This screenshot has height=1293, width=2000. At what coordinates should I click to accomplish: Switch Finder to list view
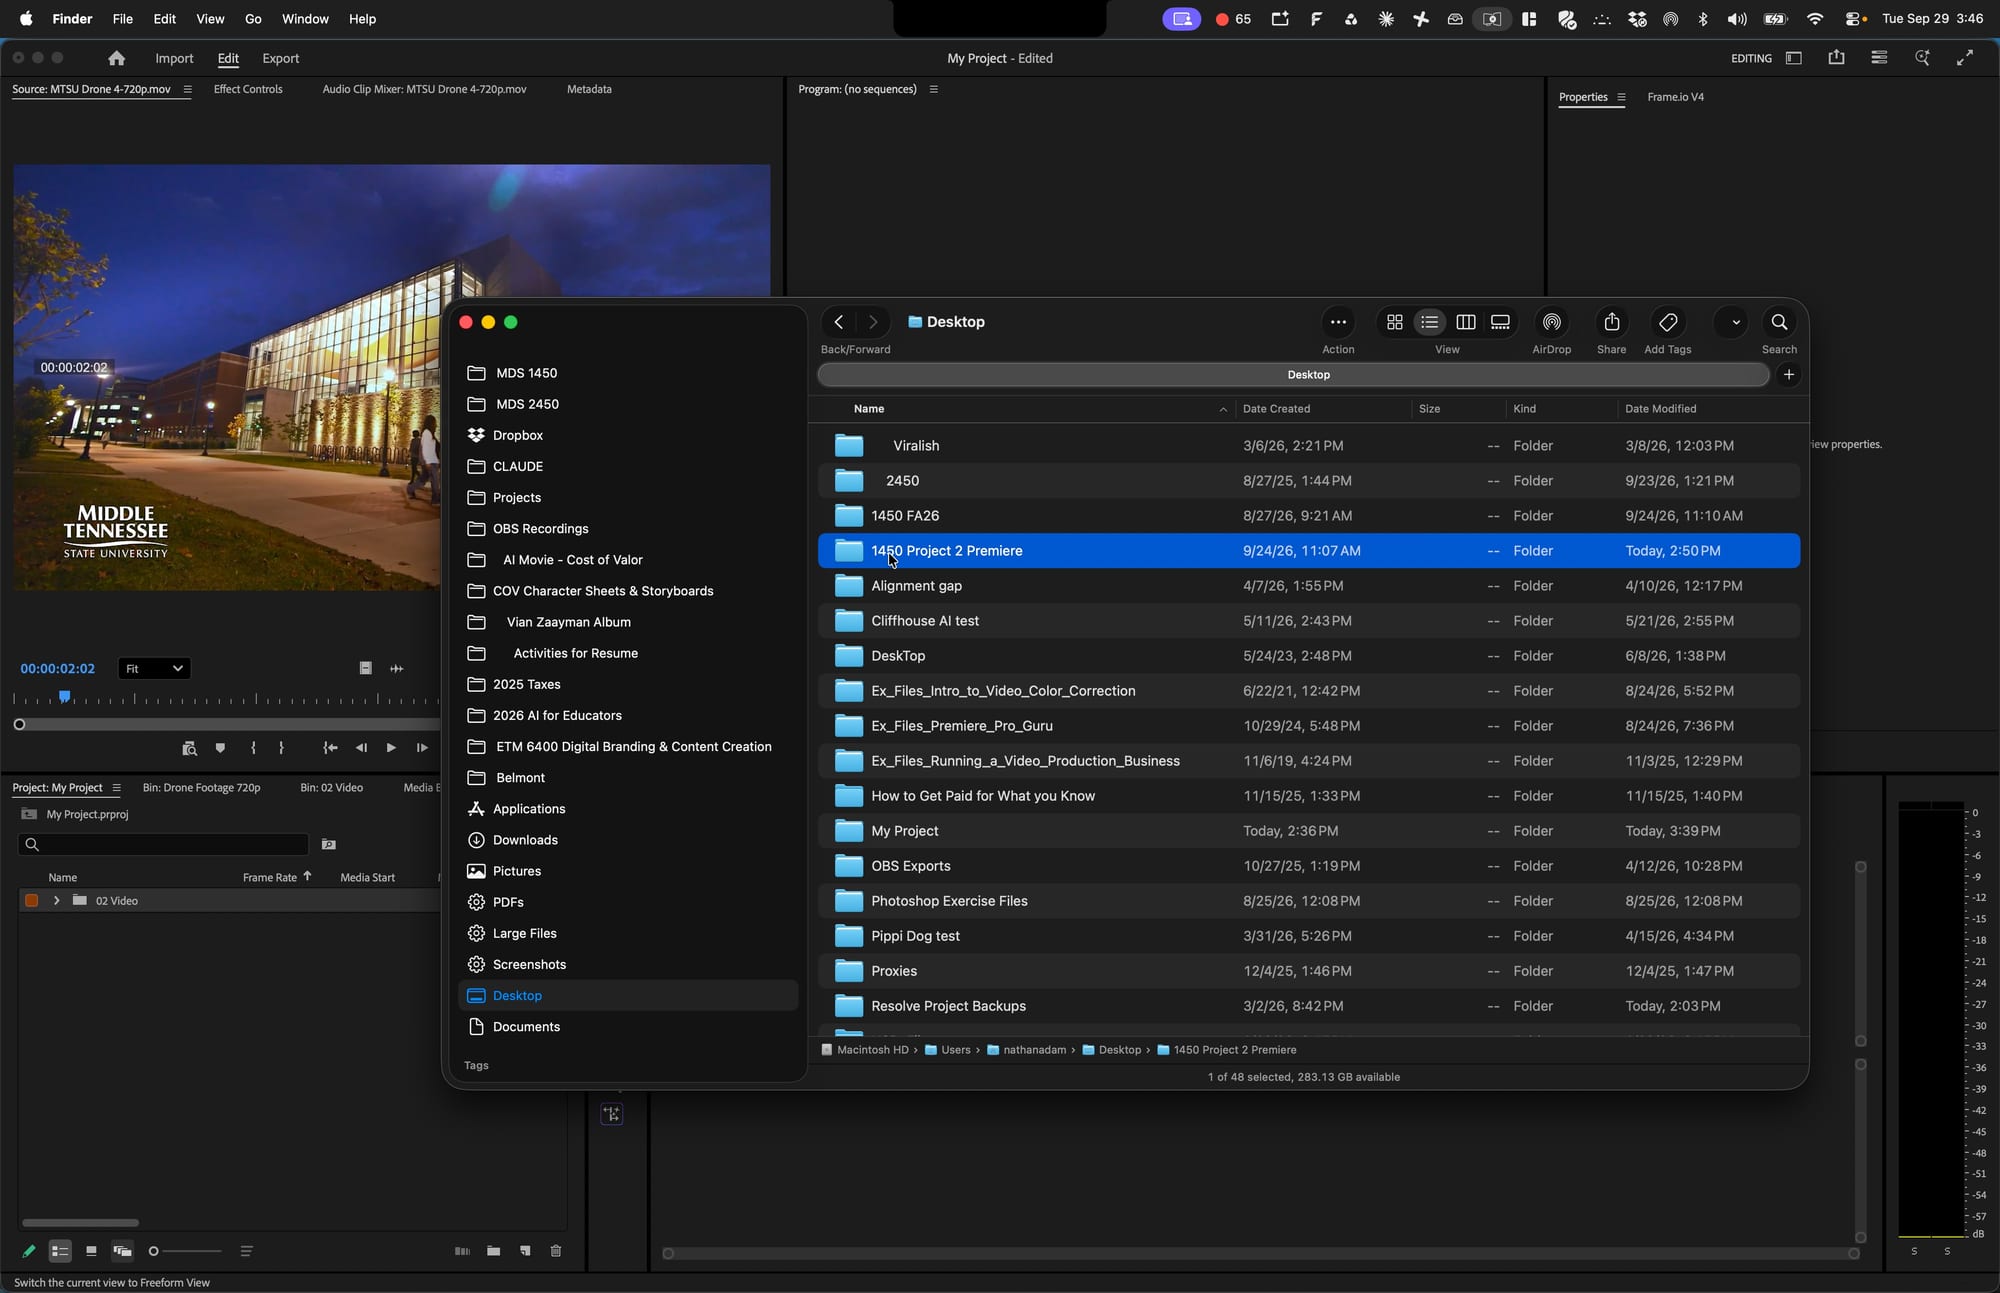tap(1430, 322)
